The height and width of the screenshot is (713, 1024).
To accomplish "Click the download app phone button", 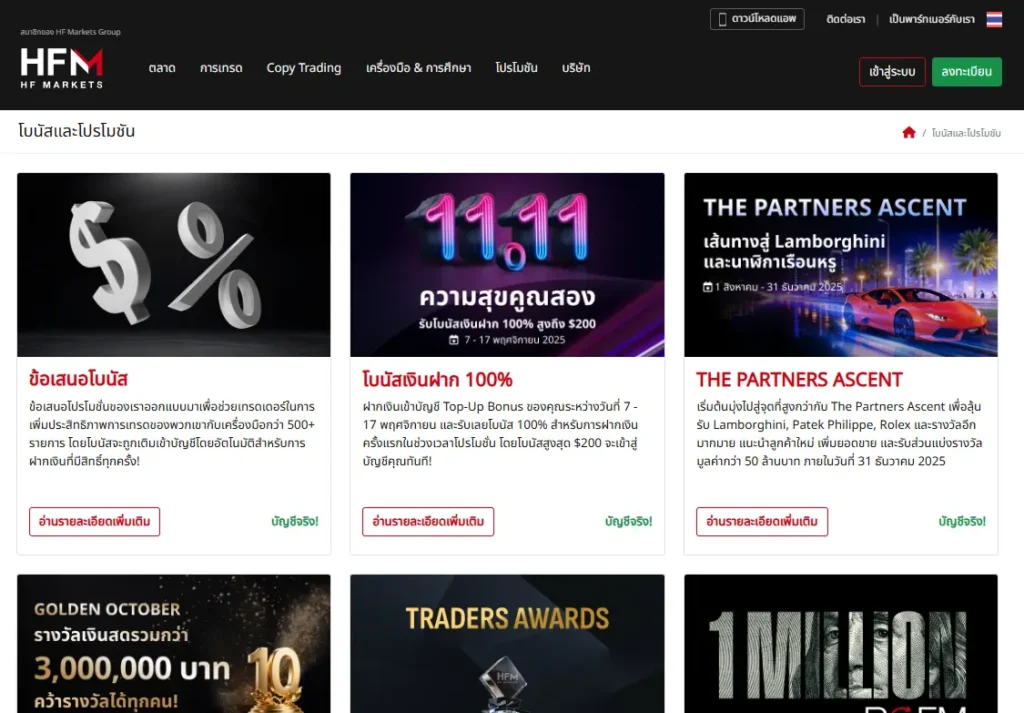I will 757,19.
